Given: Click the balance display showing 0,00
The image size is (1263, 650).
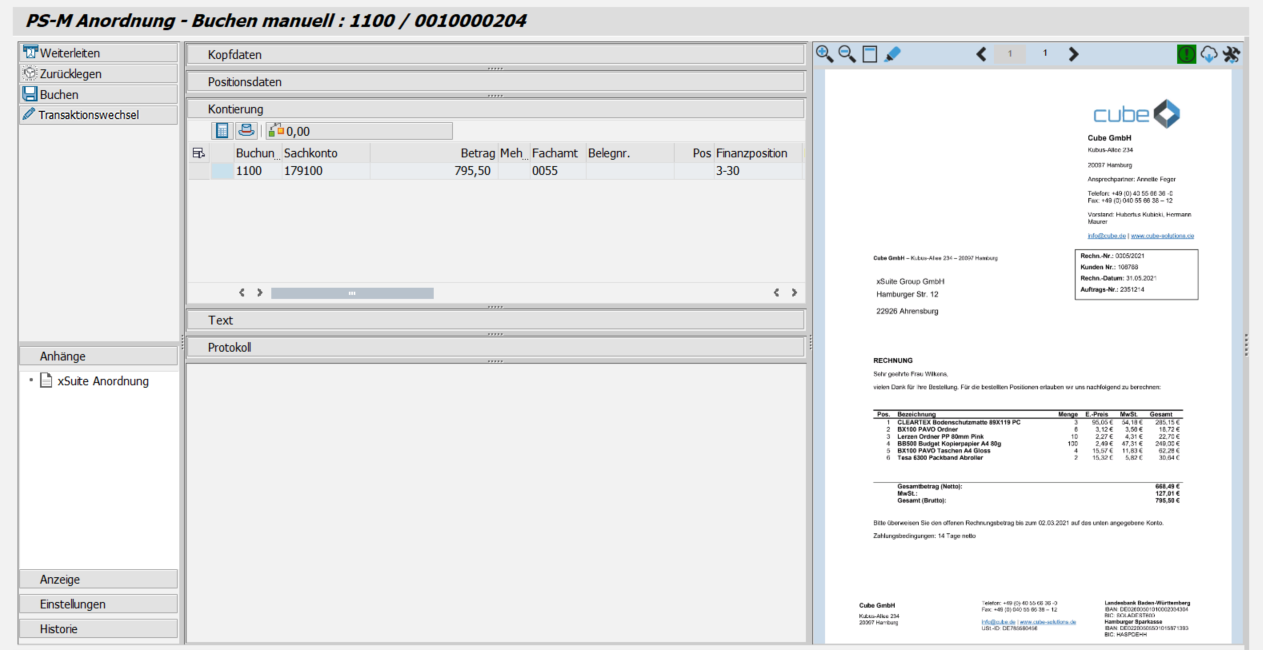Looking at the screenshot, I should click(300, 130).
